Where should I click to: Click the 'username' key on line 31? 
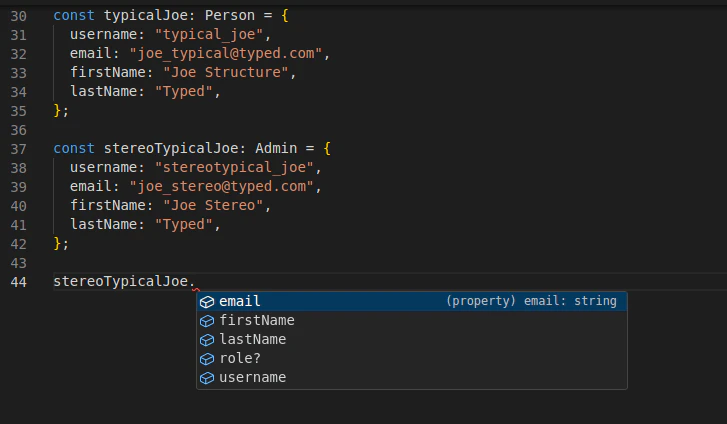(x=104, y=35)
